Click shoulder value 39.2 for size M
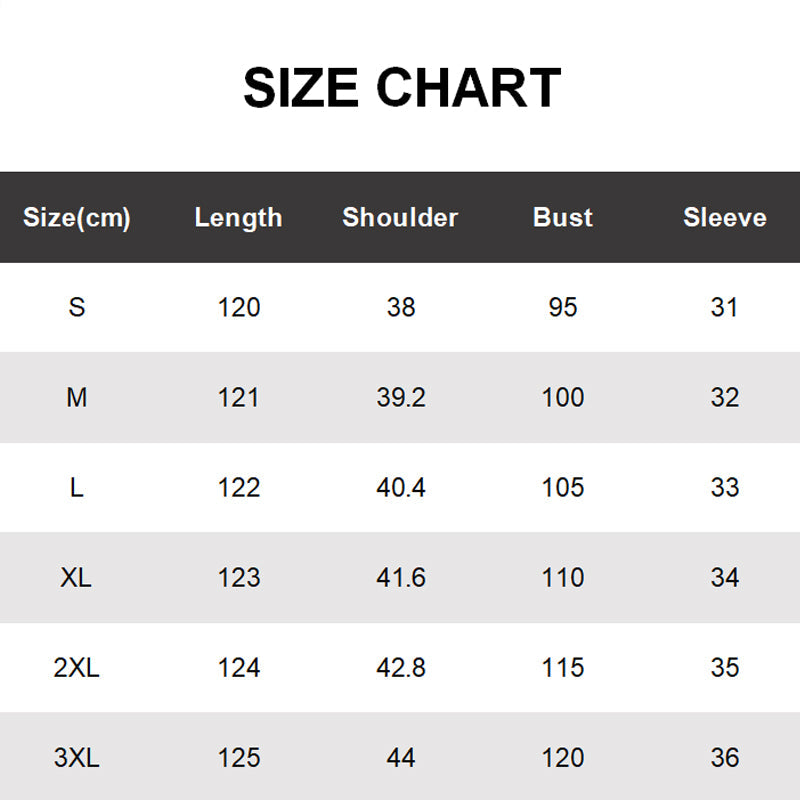This screenshot has width=800, height=800. [x=401, y=397]
